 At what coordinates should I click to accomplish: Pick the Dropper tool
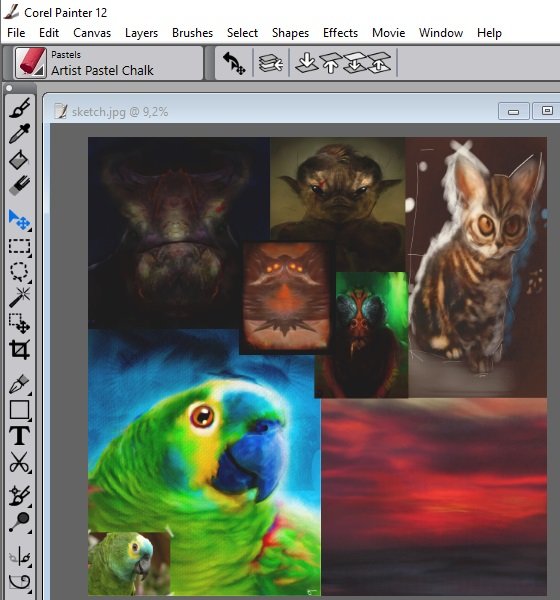[x=20, y=133]
